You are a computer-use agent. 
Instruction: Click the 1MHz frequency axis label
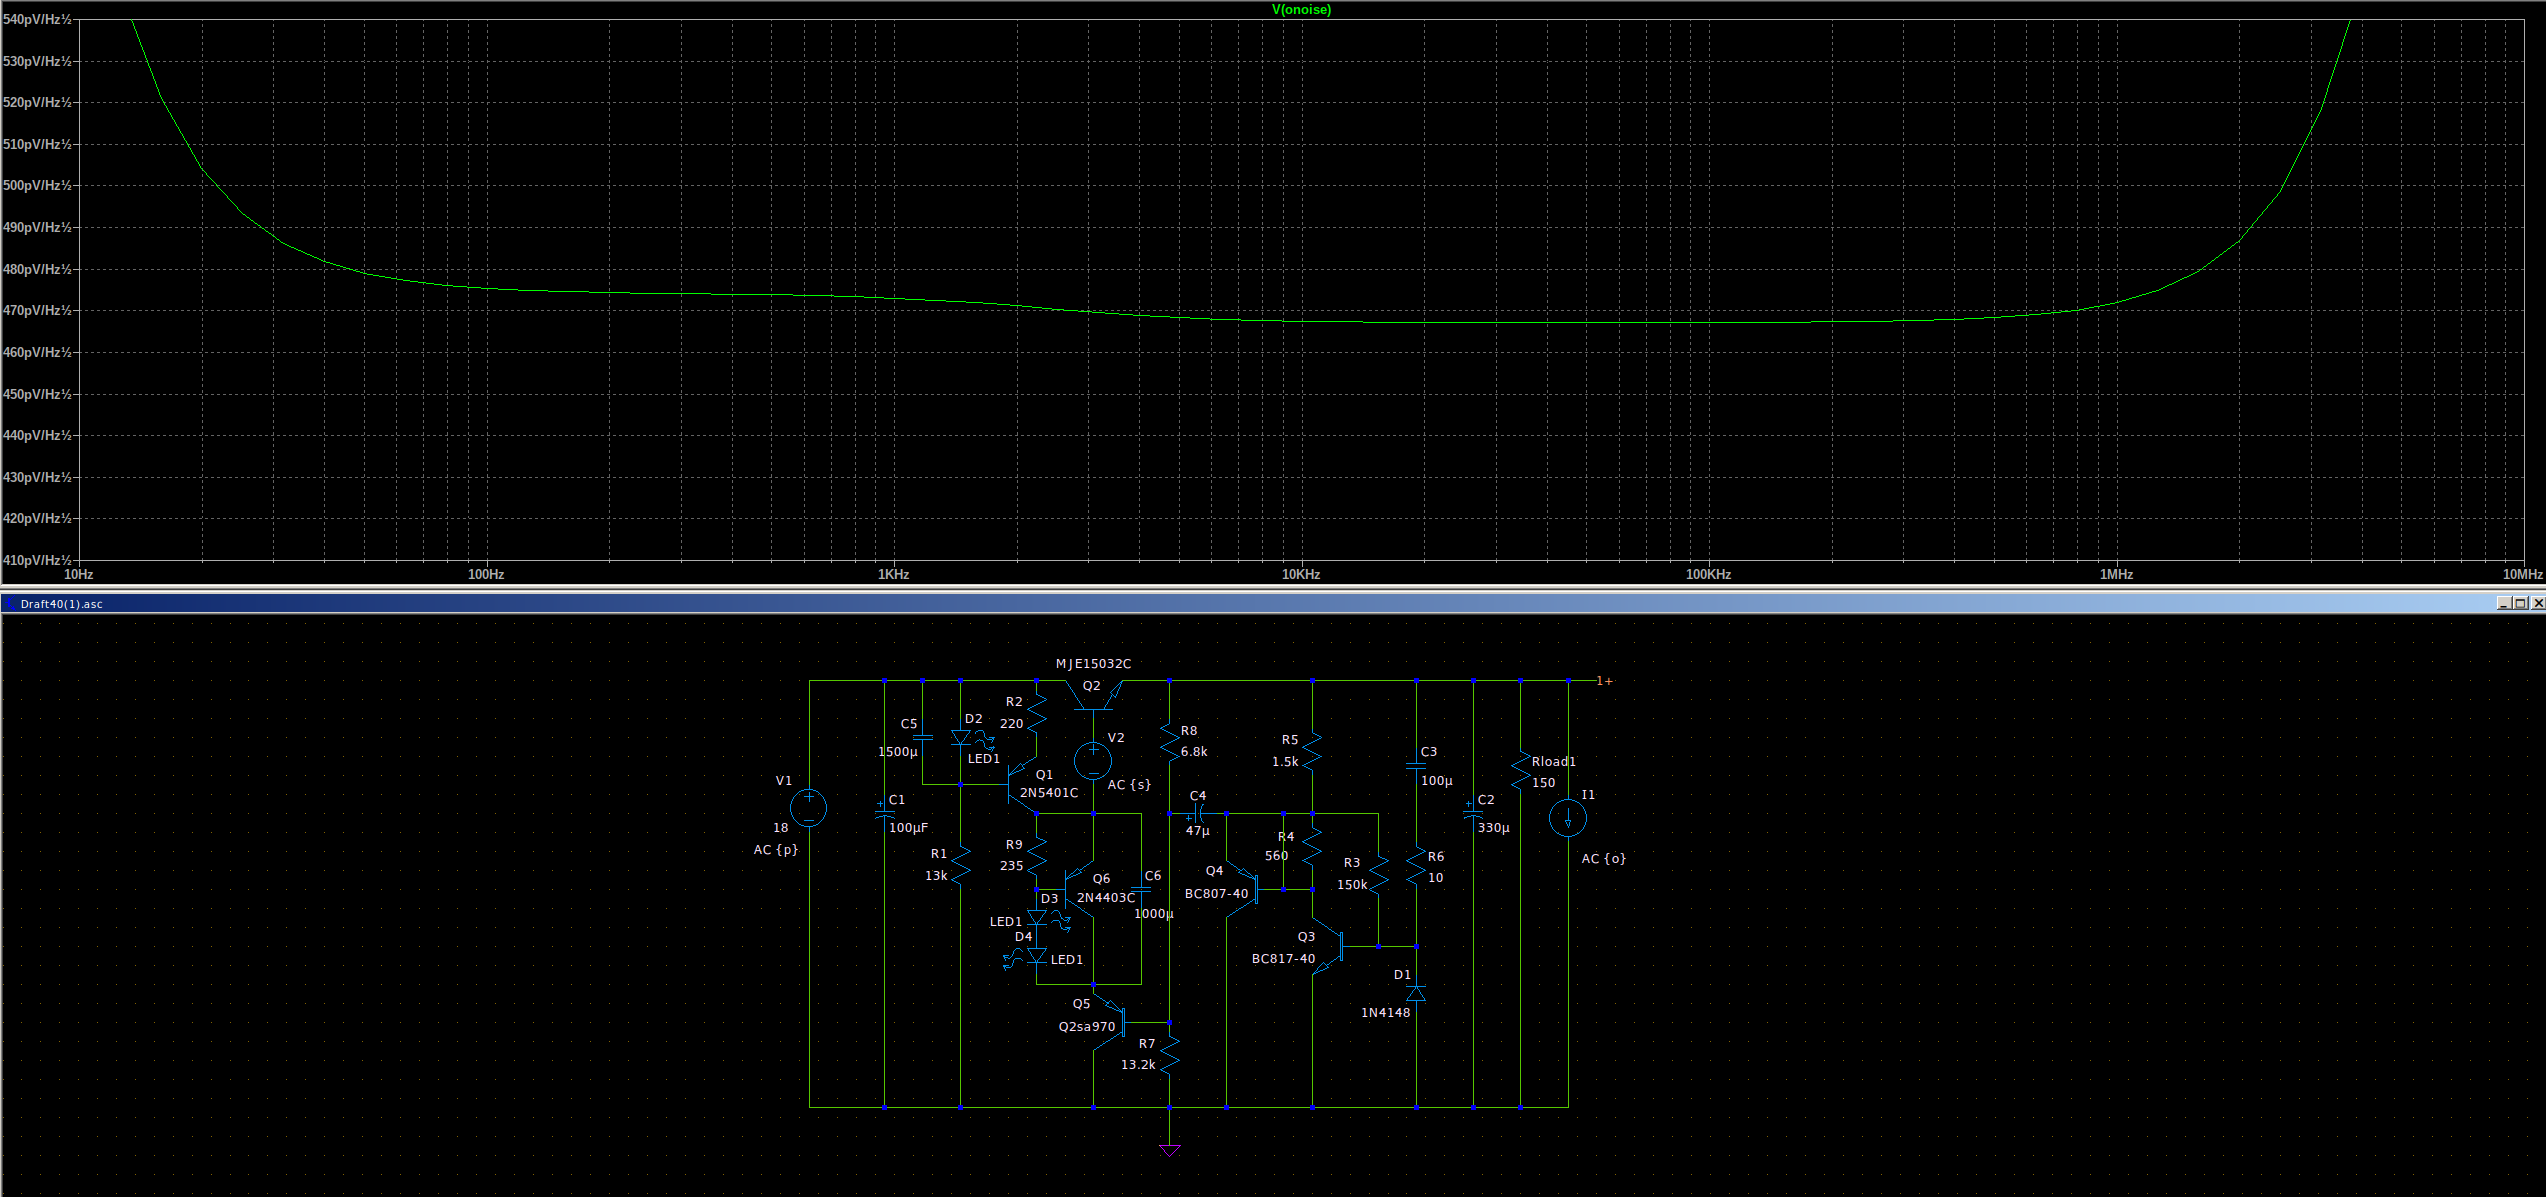click(x=2117, y=574)
